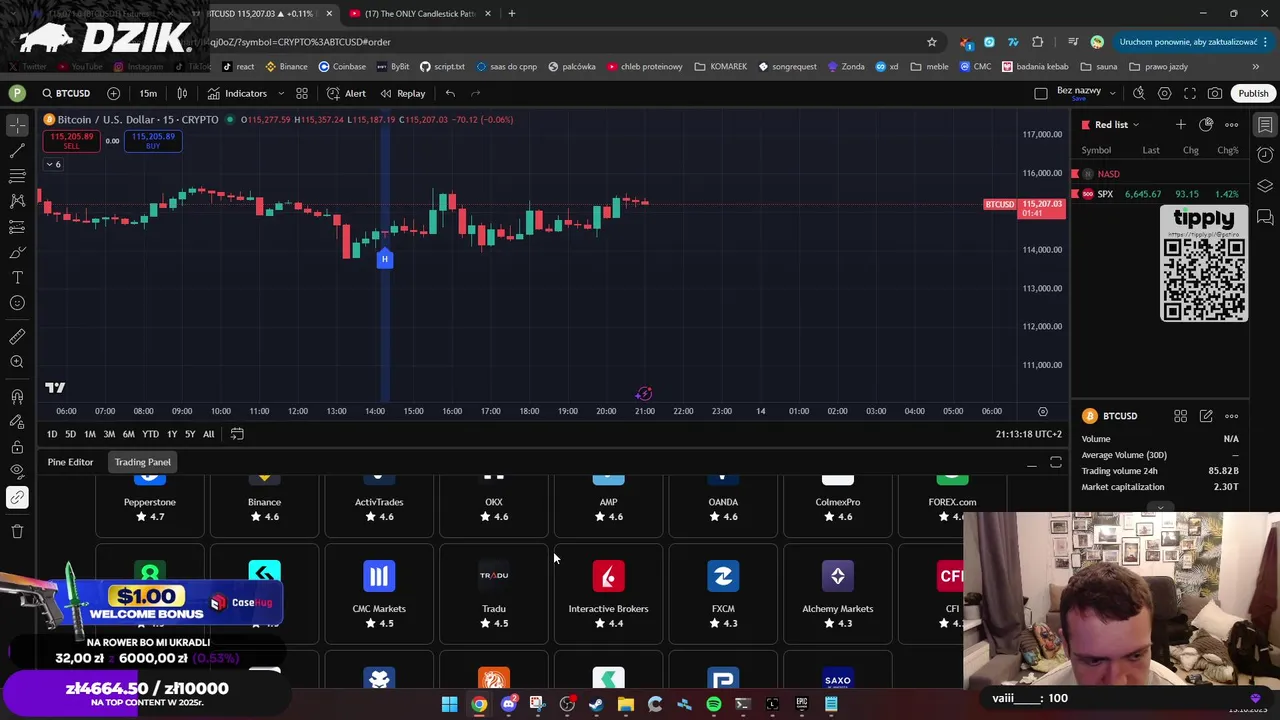Screen dimensions: 1280x720
Task: Select the brush drawing tool
Action: click(x=17, y=252)
